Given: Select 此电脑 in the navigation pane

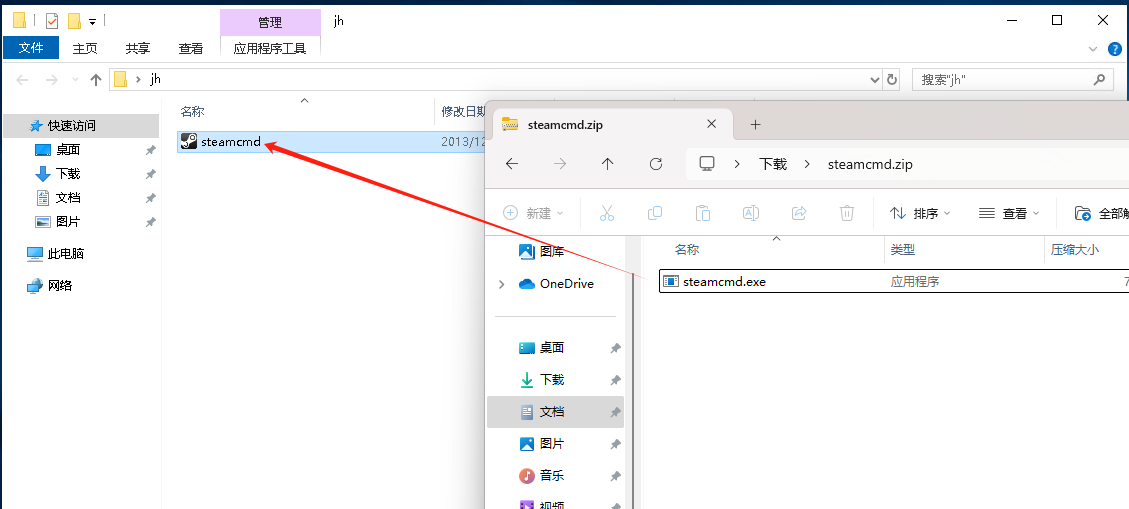Looking at the screenshot, I should tap(66, 253).
